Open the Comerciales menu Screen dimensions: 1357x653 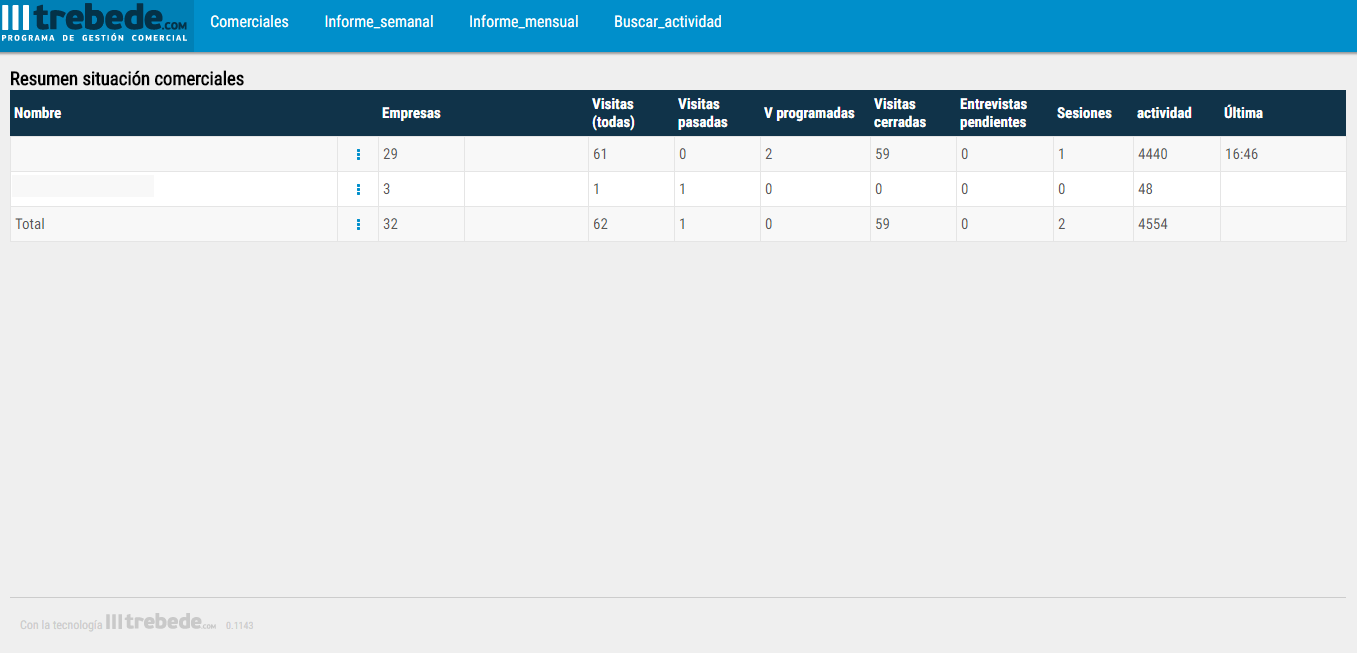(x=249, y=21)
